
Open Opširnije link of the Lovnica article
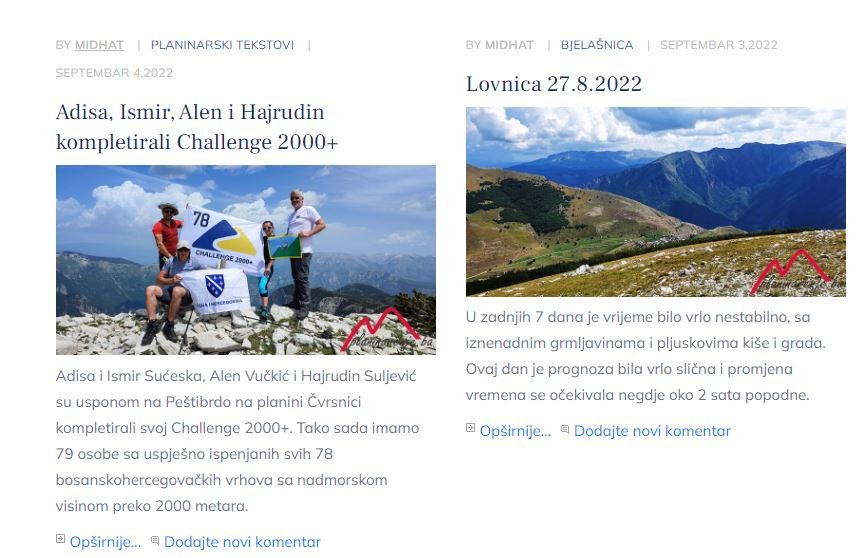pyautogui.click(x=515, y=431)
